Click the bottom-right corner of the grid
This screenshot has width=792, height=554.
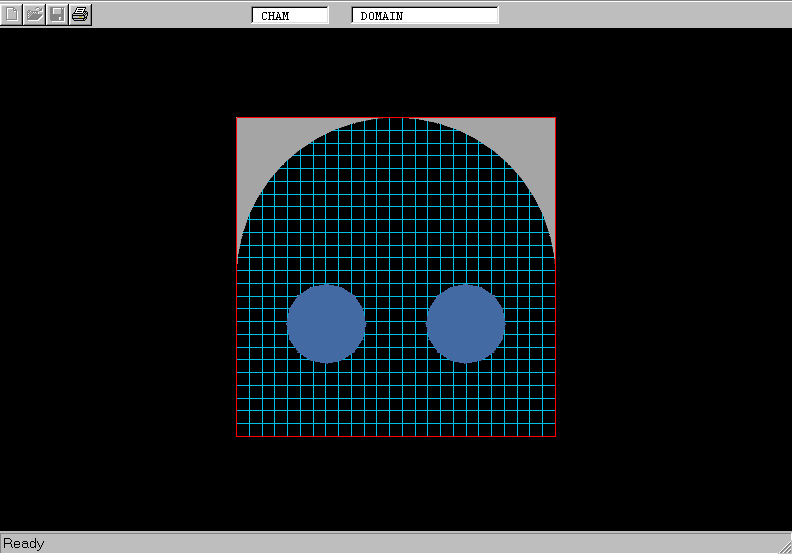pos(555,436)
